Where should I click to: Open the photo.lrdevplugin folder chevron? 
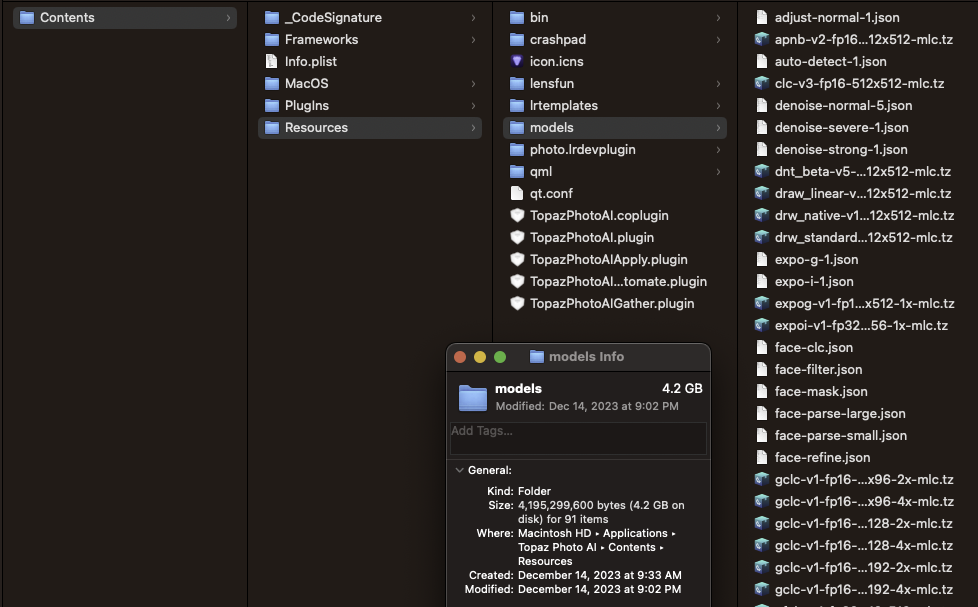[718, 149]
